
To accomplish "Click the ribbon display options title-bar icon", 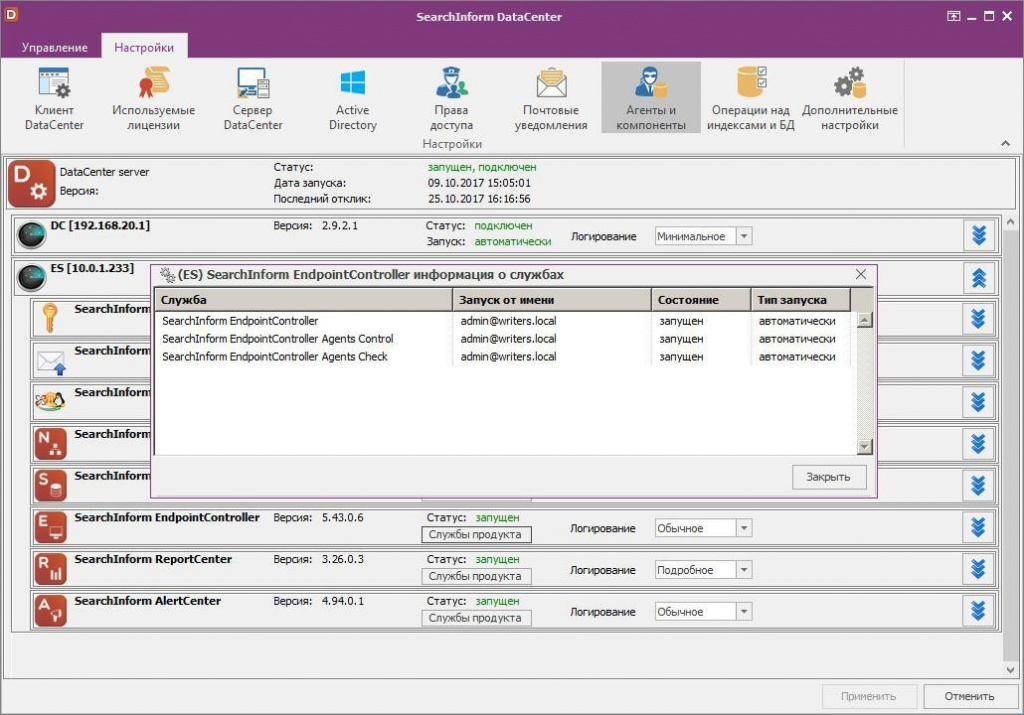I will click(953, 16).
